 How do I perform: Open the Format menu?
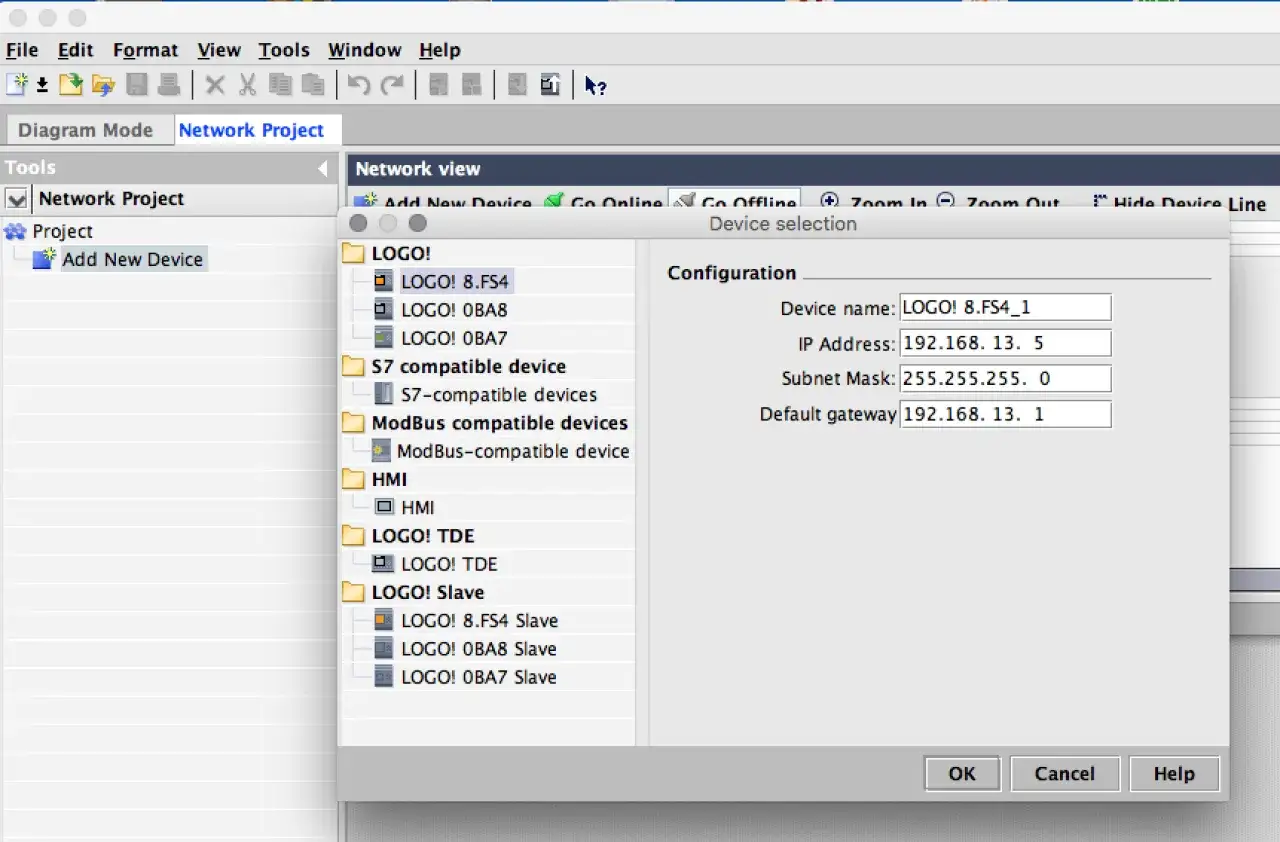[x=145, y=50]
